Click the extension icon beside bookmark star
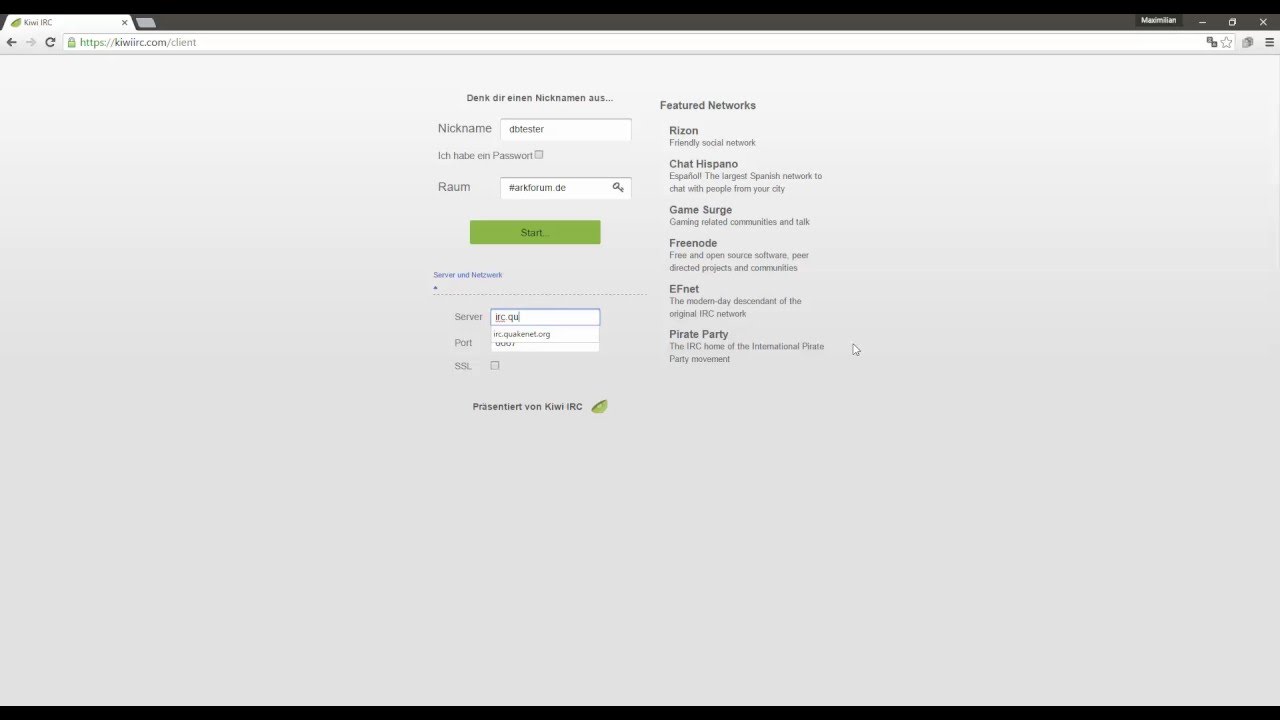 pyautogui.click(x=1248, y=42)
